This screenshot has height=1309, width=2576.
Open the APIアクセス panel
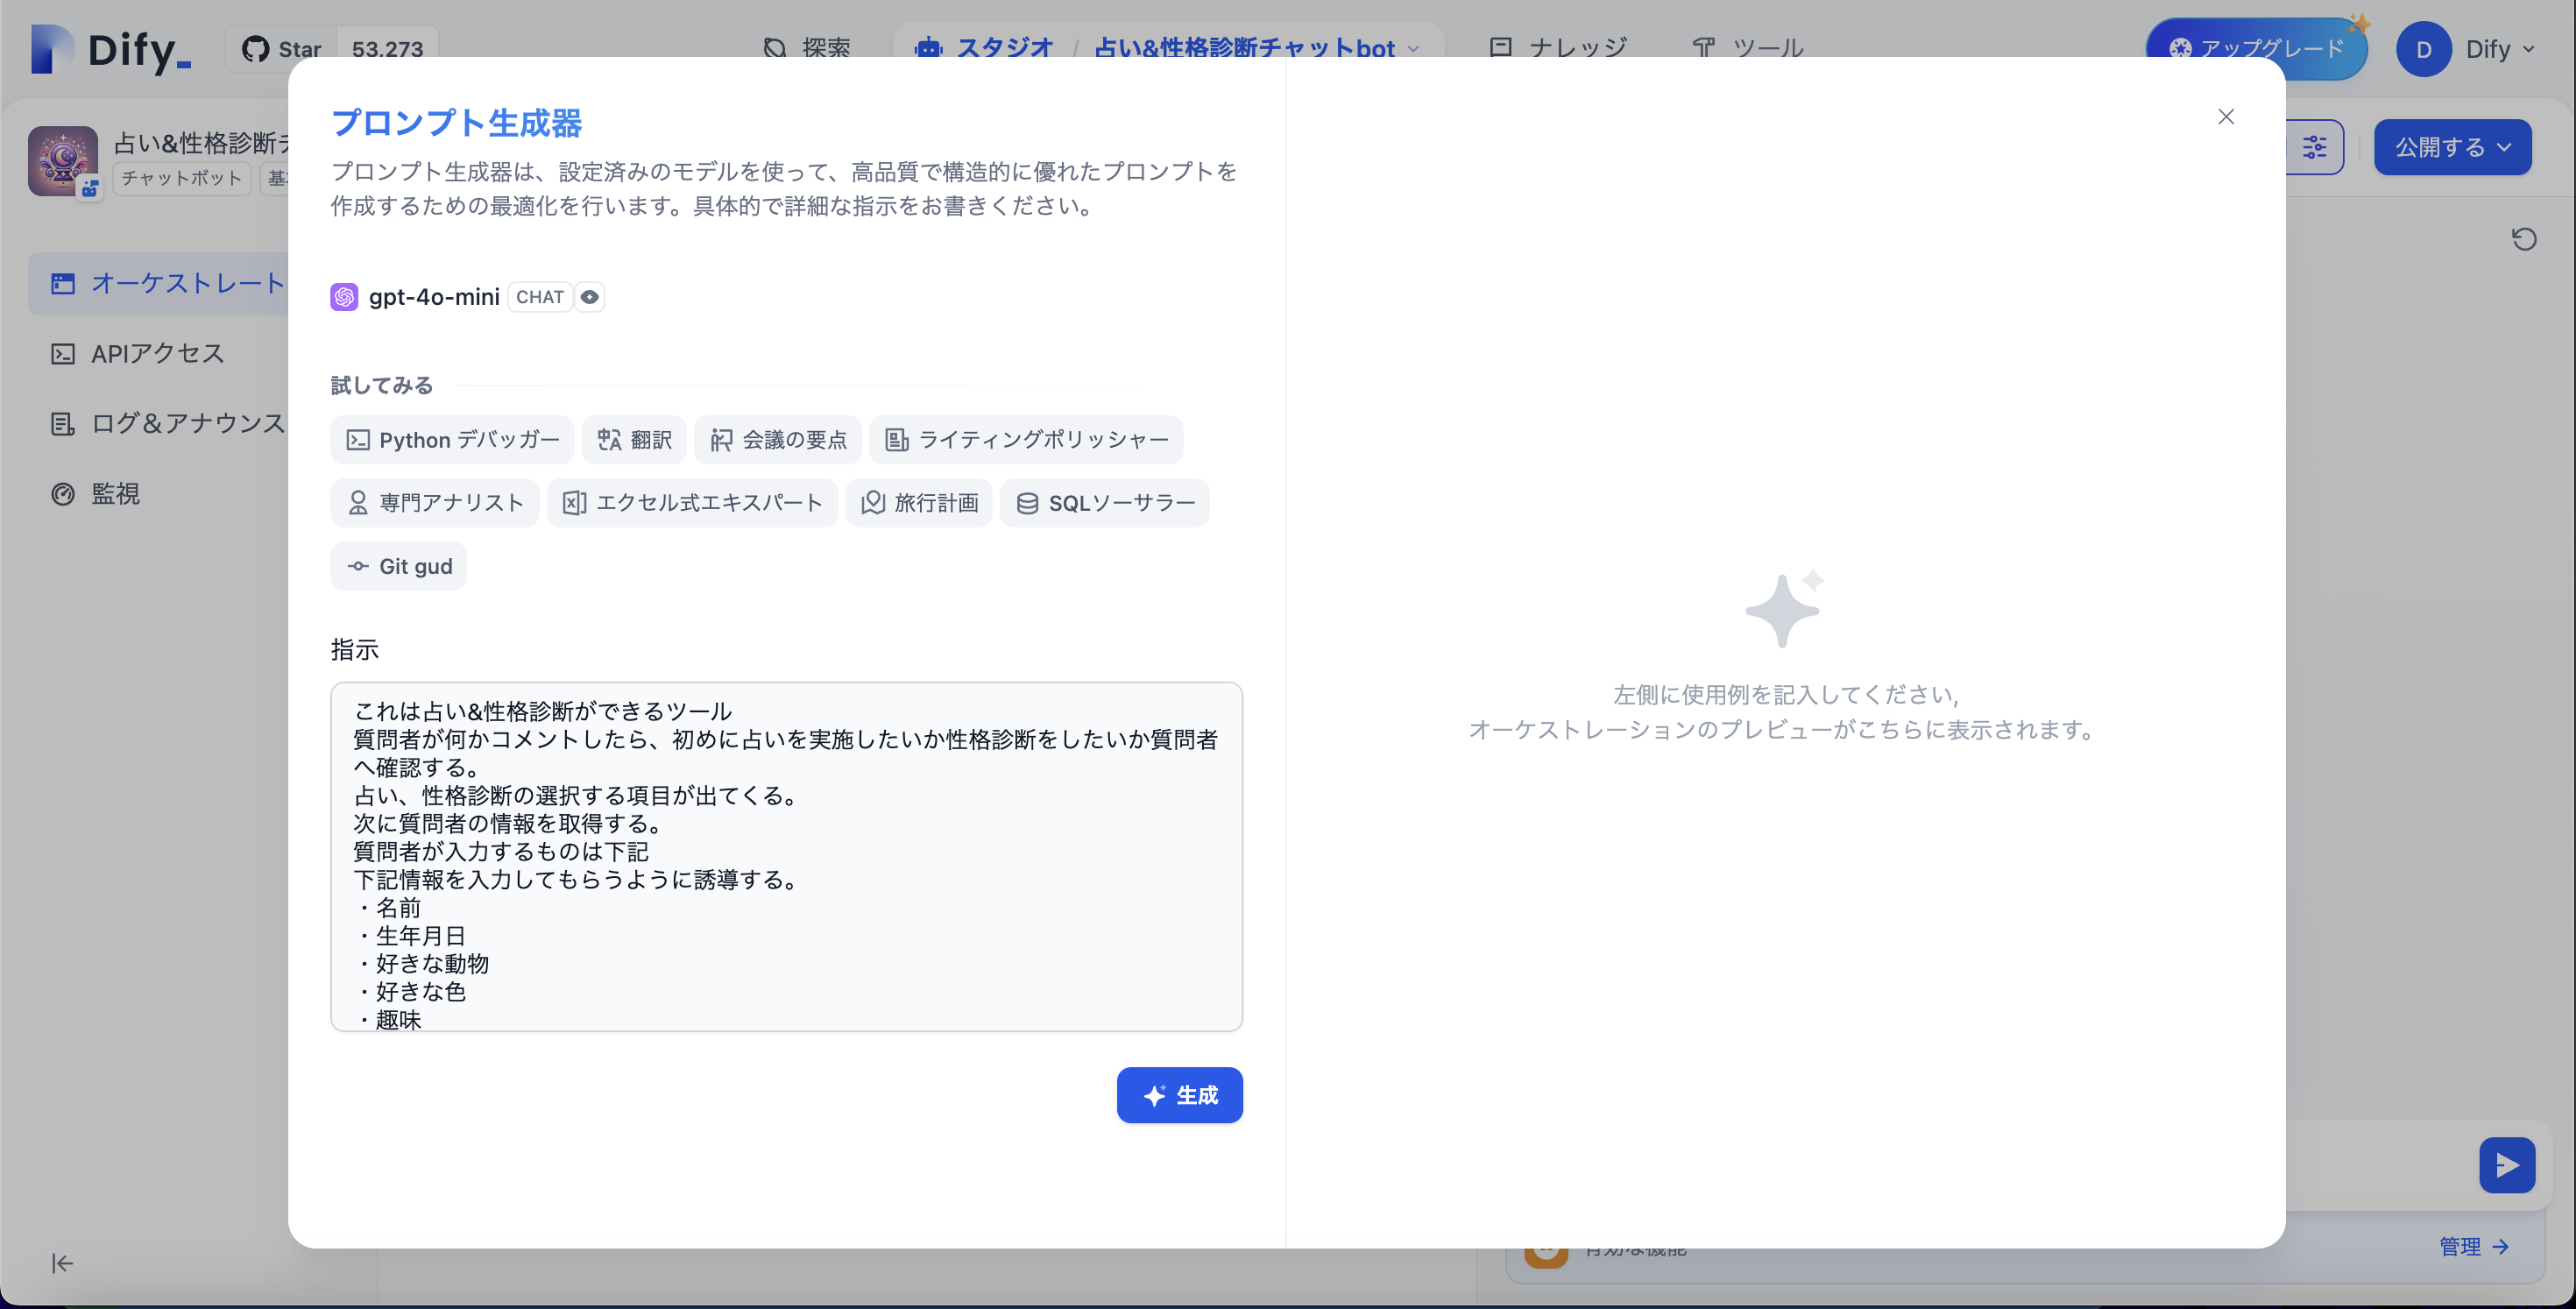pyautogui.click(x=157, y=352)
